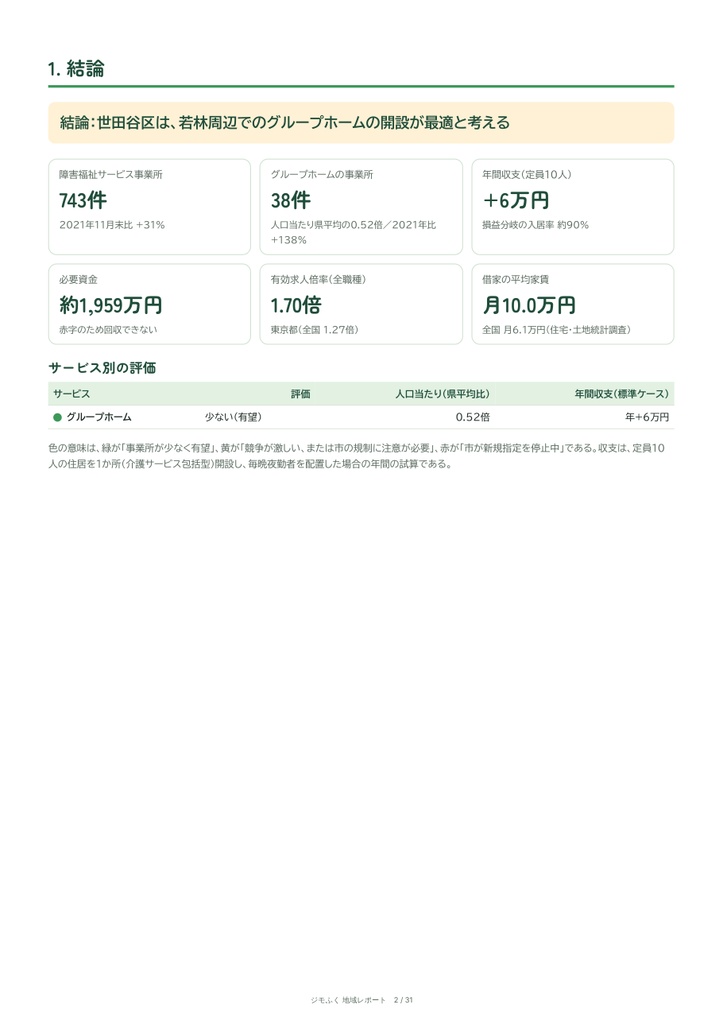
Task: Select the conclusion banner about 若林周辺
Action: [x=361, y=122]
